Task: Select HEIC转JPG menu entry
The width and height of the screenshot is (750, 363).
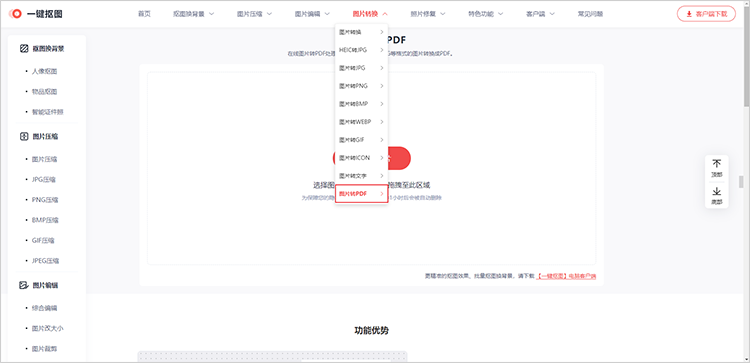Action: tap(361, 50)
